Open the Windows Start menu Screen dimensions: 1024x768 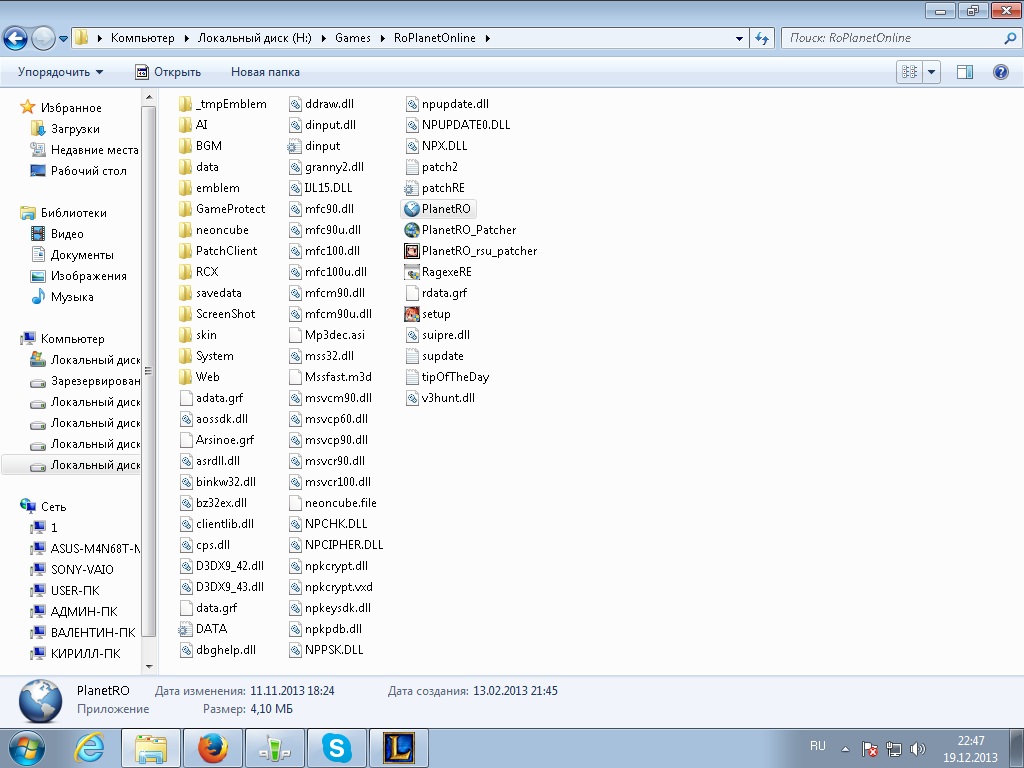26,748
